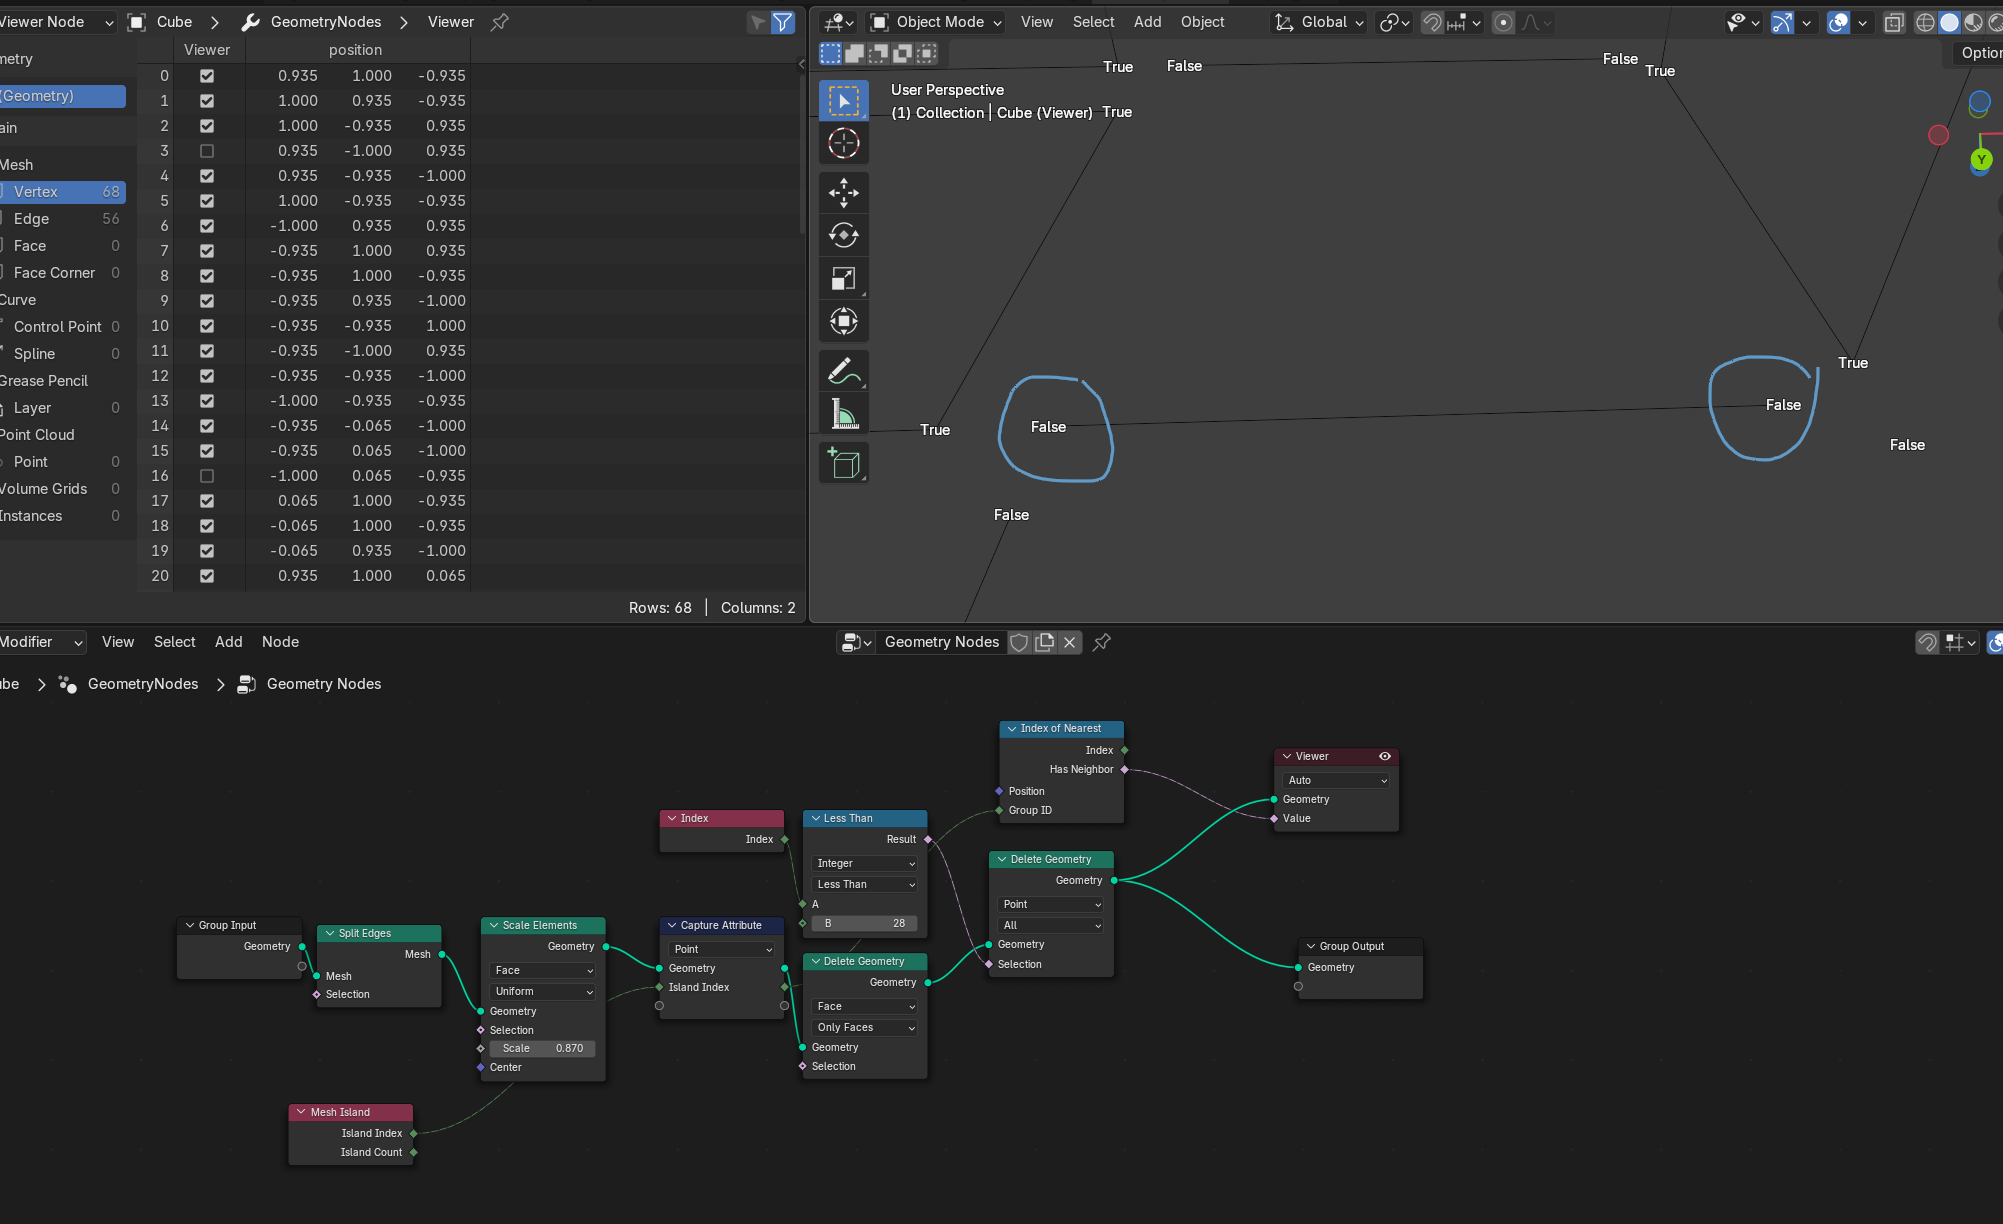Open Add menu in 3D viewport
The image size is (2003, 1224).
click(1147, 22)
